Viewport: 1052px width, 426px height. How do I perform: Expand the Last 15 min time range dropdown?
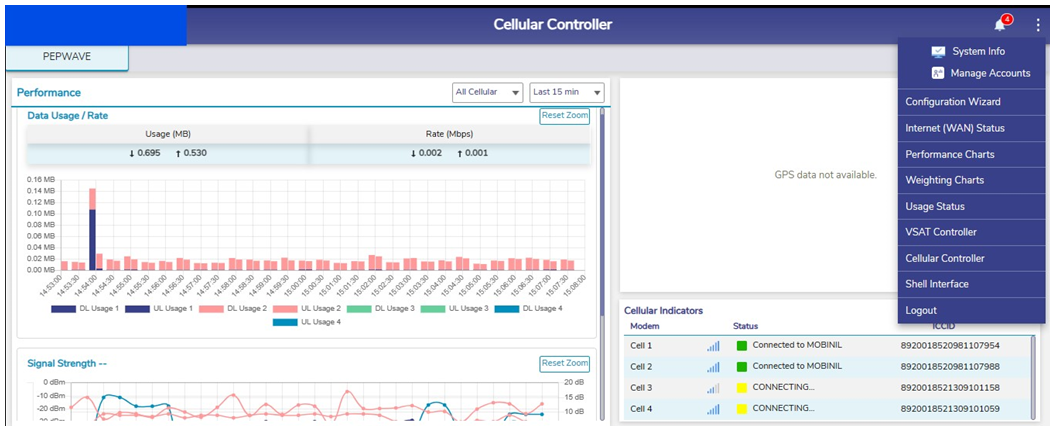coord(566,92)
